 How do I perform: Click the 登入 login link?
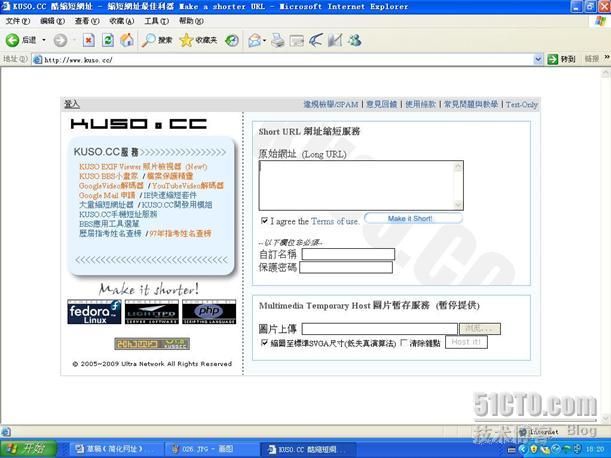pyautogui.click(x=72, y=104)
